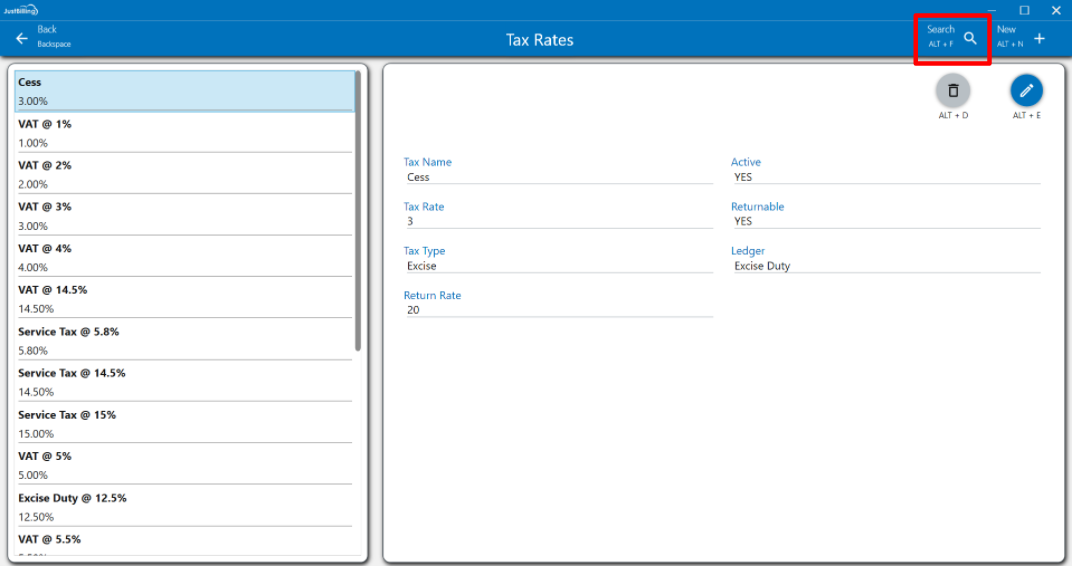Viewport: 1072px width, 569px height.
Task: Click the tax list vertical scrollbar
Action: [358, 210]
